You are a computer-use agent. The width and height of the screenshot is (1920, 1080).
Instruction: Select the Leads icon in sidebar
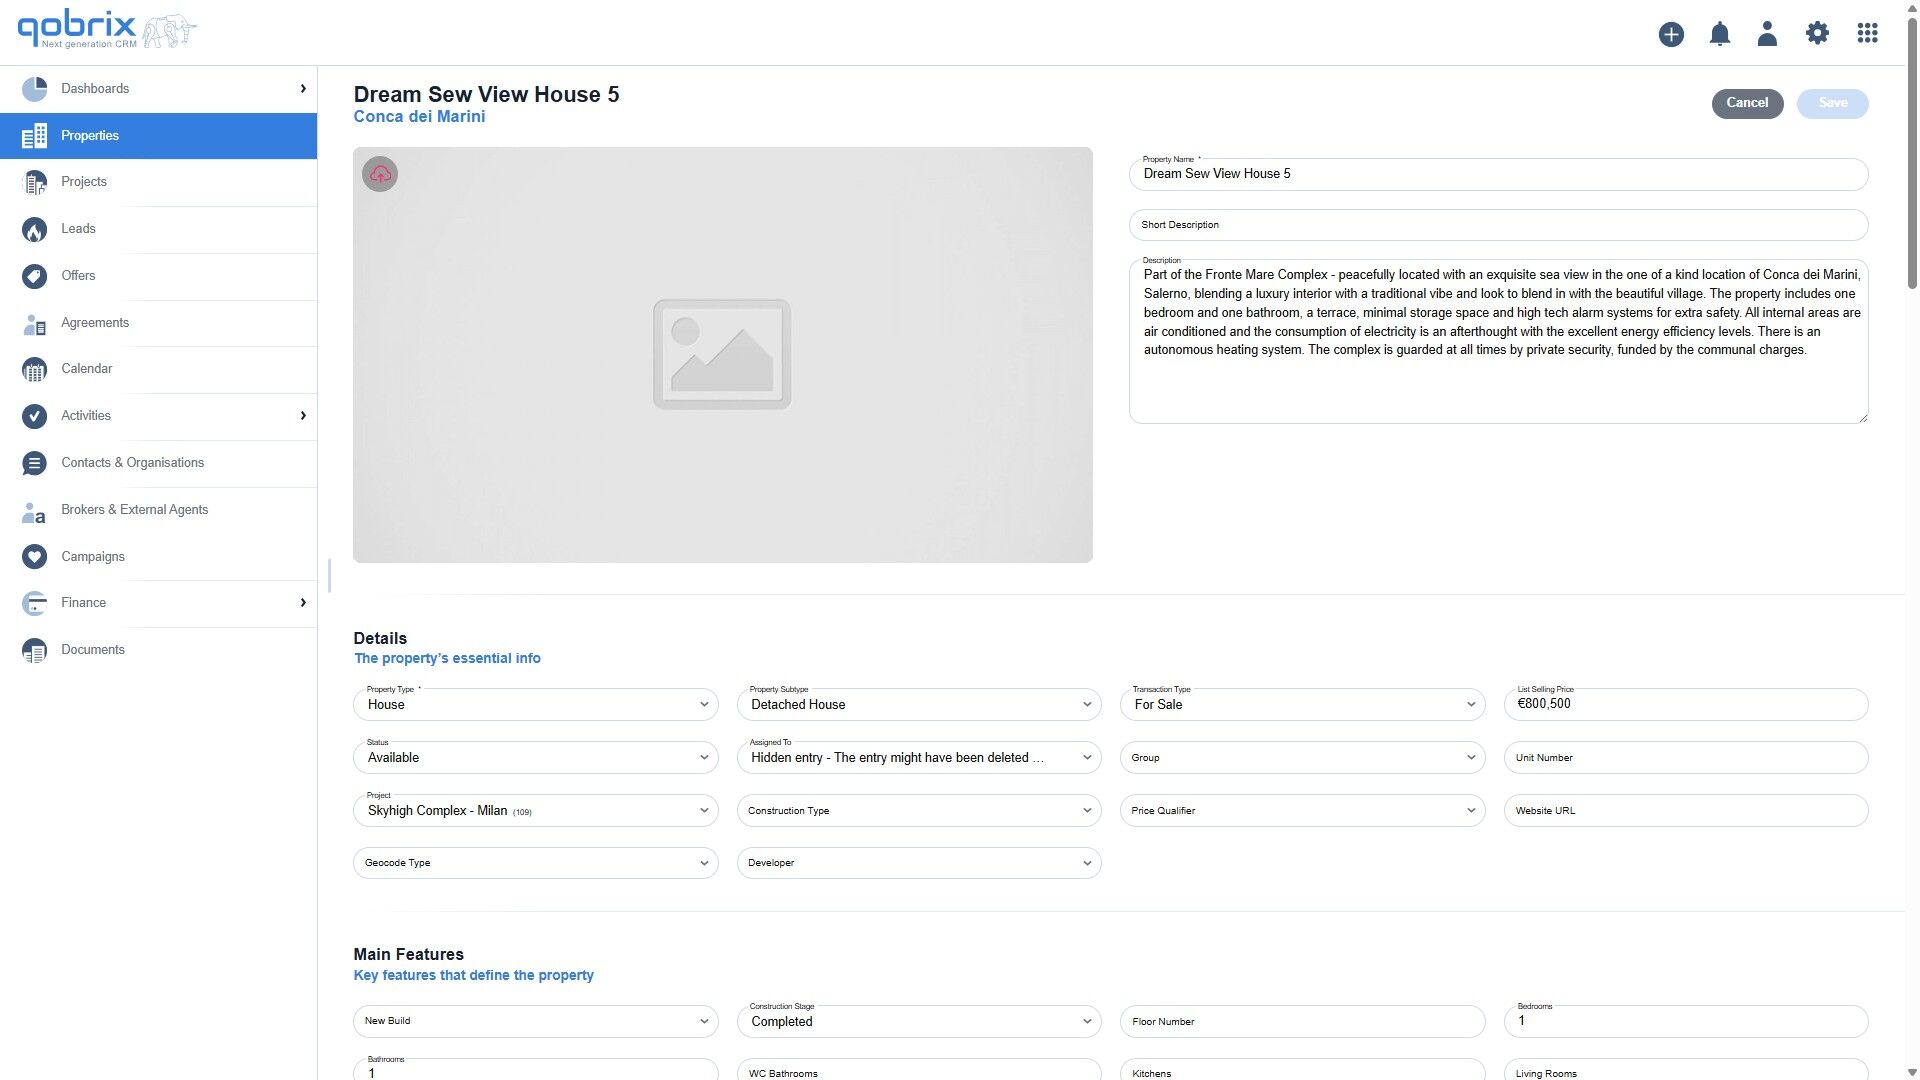point(33,229)
